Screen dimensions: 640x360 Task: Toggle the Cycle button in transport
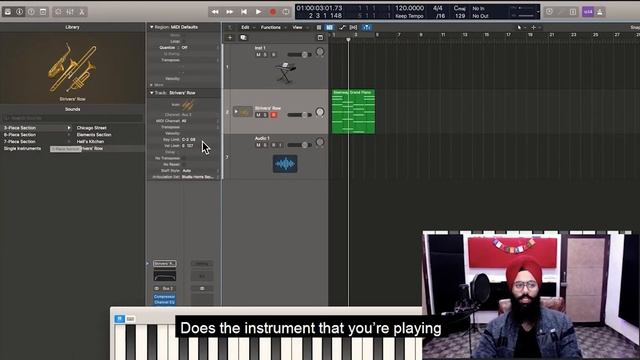click(286, 12)
